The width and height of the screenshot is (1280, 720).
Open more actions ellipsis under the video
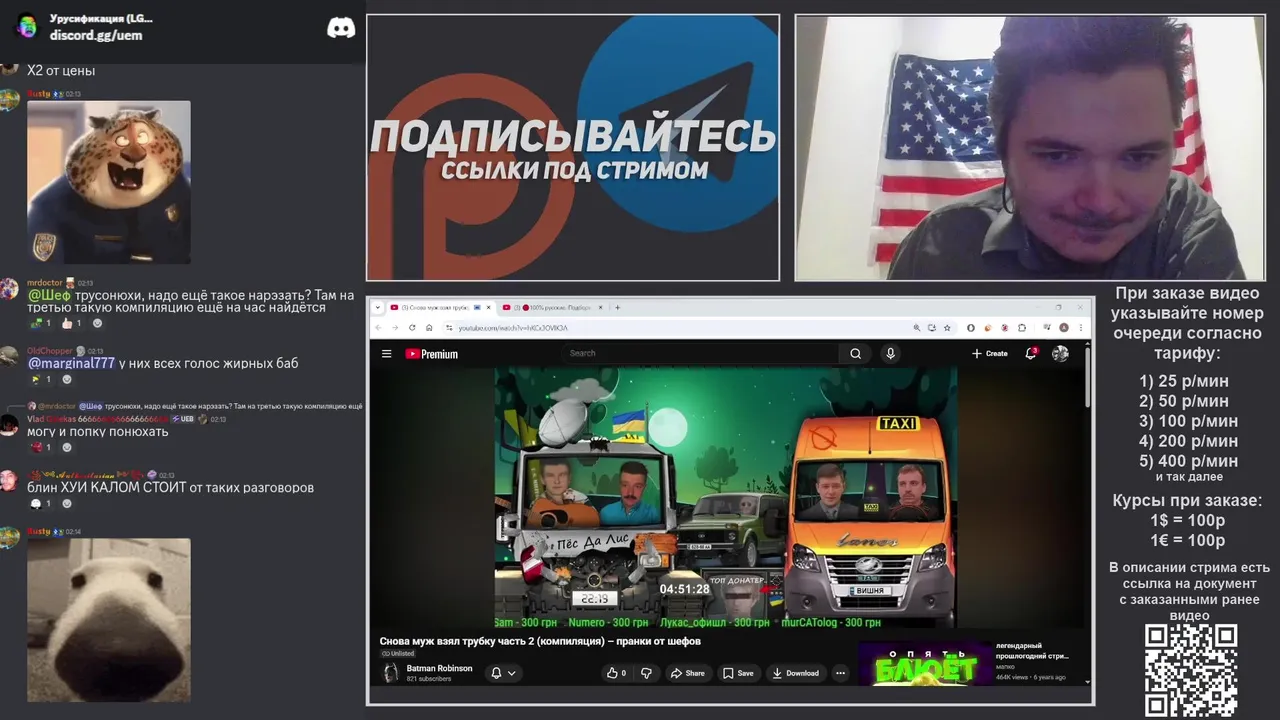[840, 673]
